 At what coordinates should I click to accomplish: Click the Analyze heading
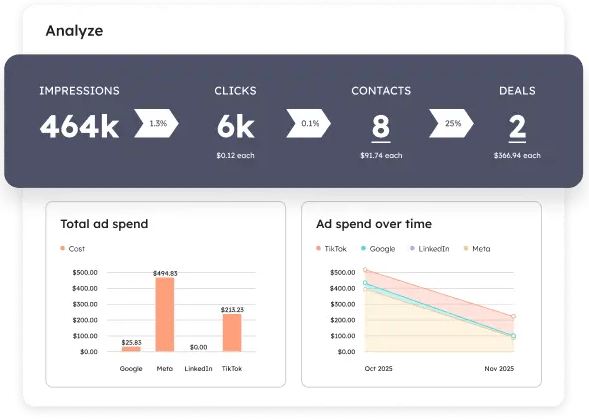click(74, 31)
